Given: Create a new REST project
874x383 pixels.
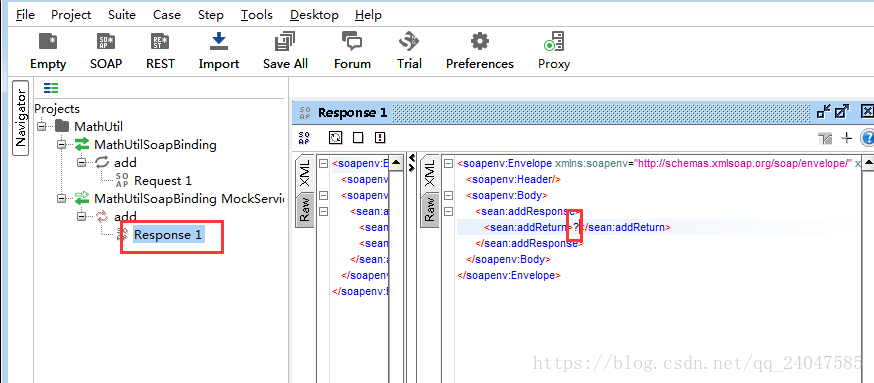Looking at the screenshot, I should click(x=161, y=51).
